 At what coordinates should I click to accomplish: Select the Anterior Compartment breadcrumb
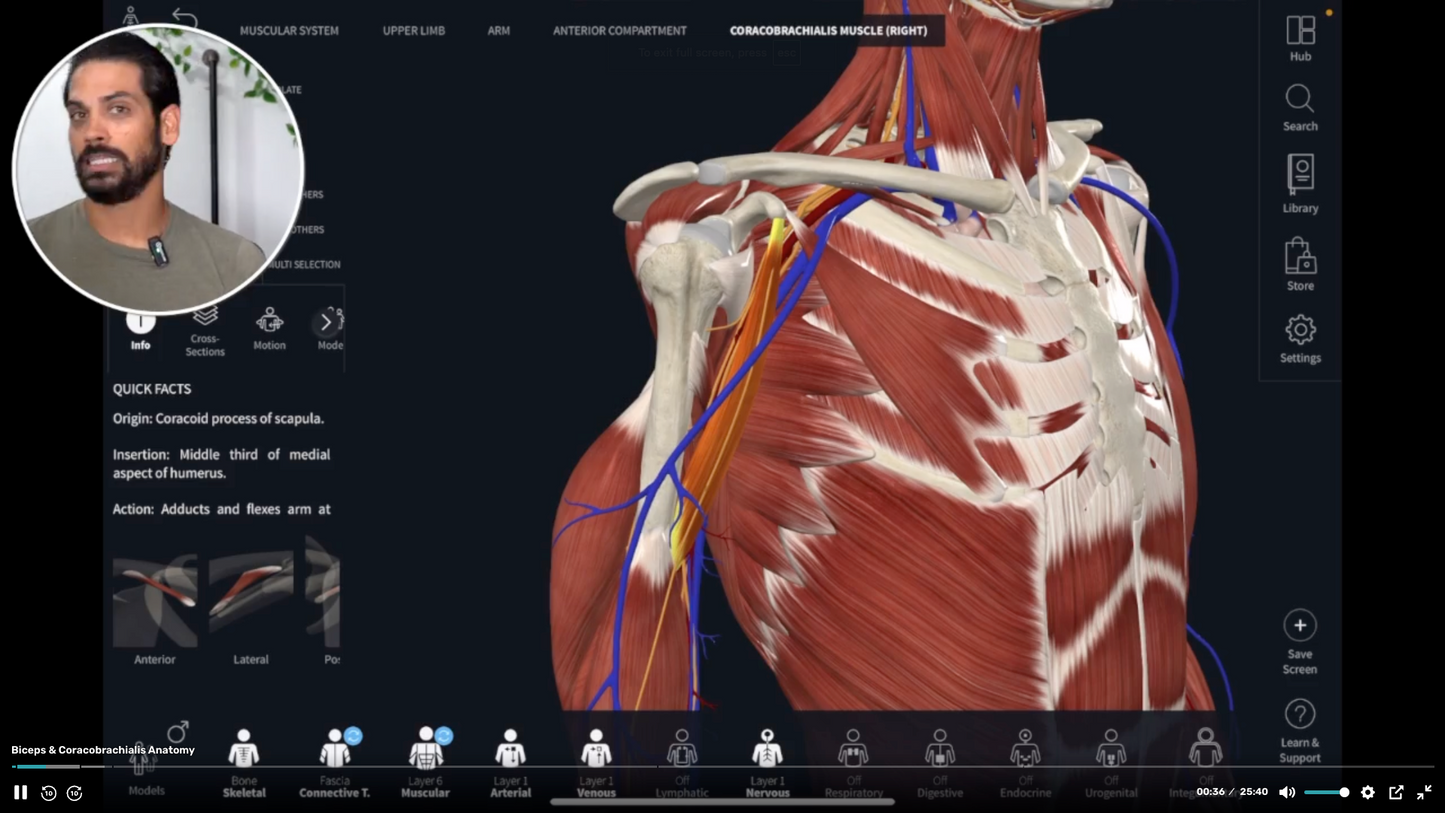[x=620, y=31]
